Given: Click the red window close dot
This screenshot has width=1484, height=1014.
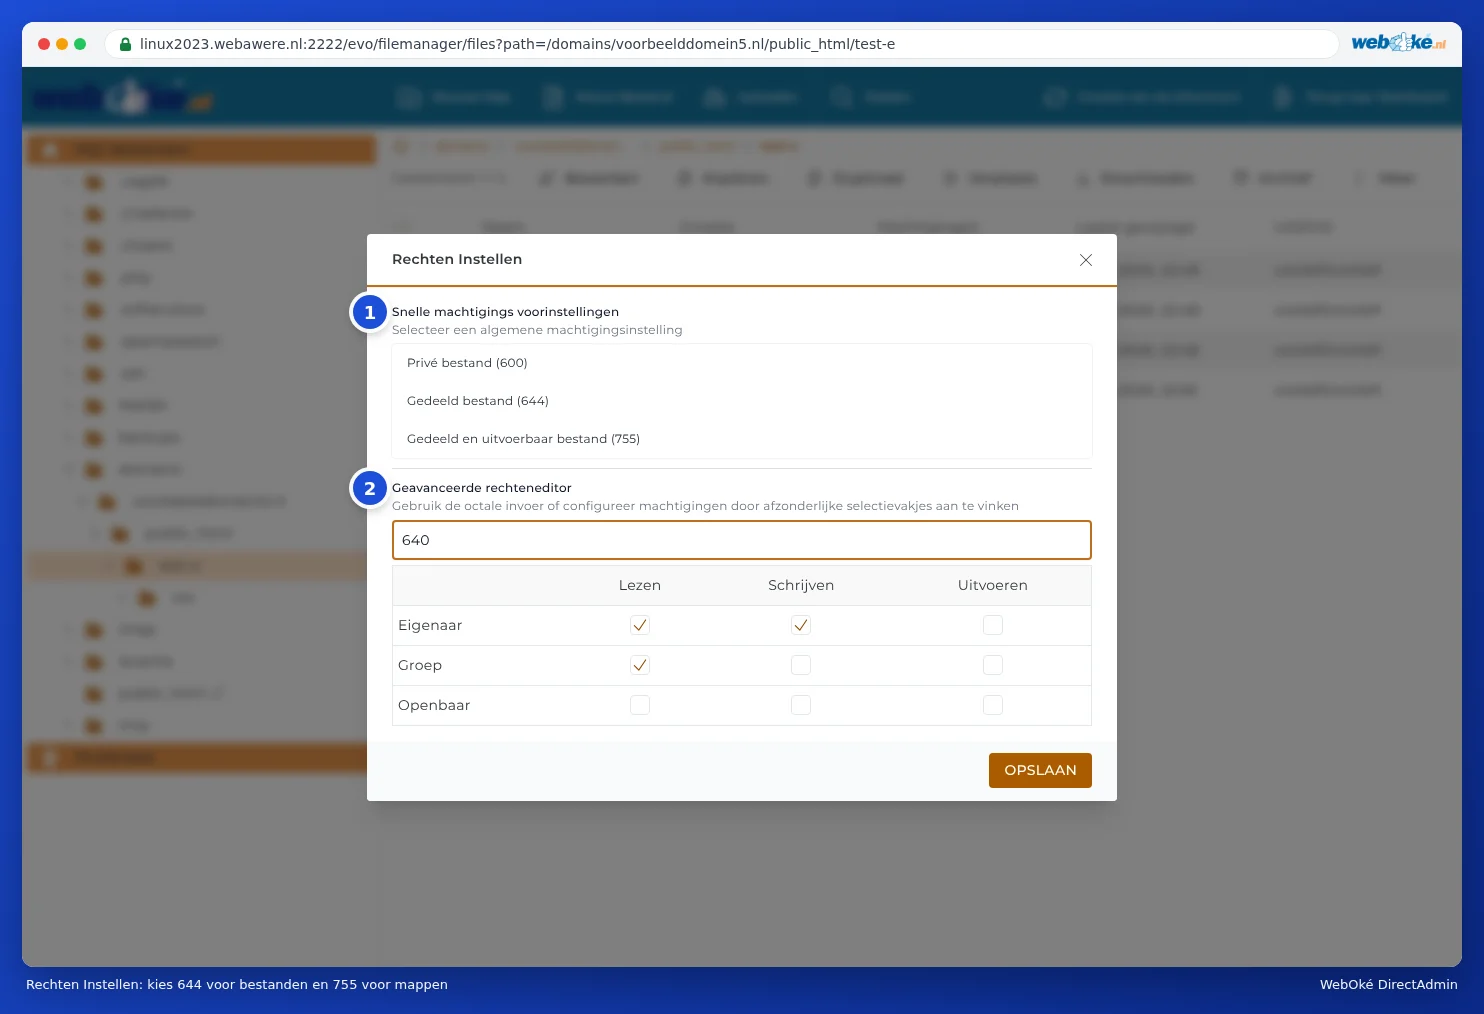Looking at the screenshot, I should click(44, 44).
